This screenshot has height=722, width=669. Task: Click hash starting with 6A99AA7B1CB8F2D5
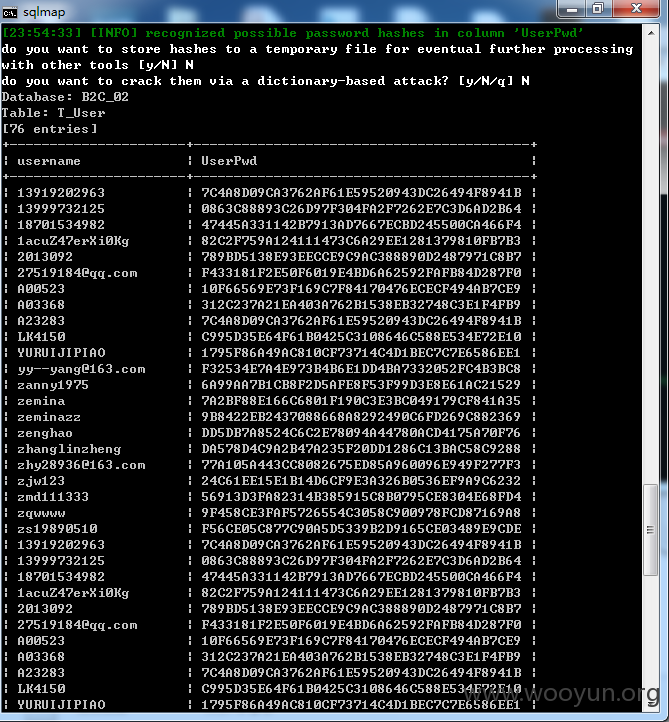coord(361,385)
